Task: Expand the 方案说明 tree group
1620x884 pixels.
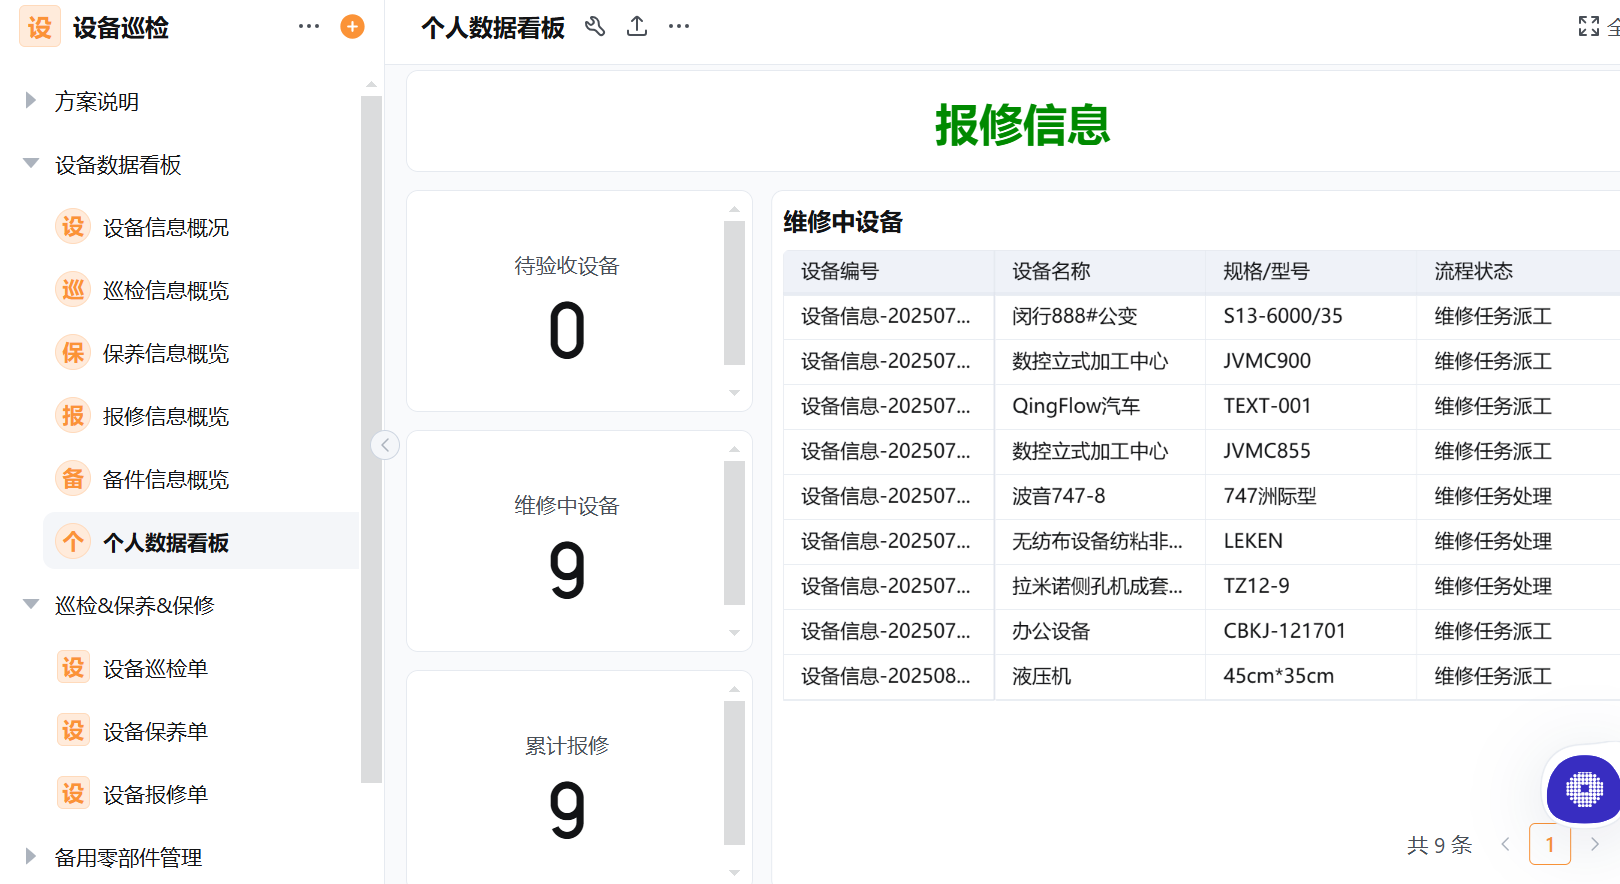Action: [31, 100]
